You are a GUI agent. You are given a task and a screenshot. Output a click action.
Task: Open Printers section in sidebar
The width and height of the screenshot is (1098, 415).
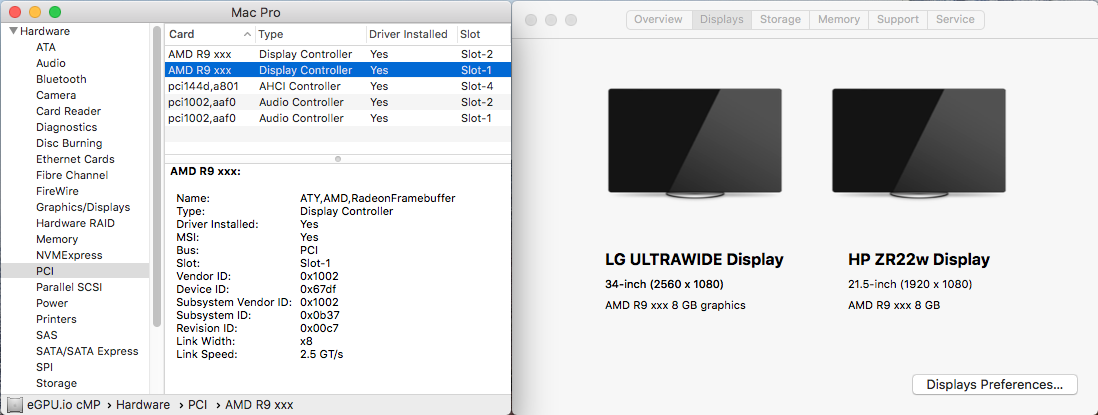56,319
